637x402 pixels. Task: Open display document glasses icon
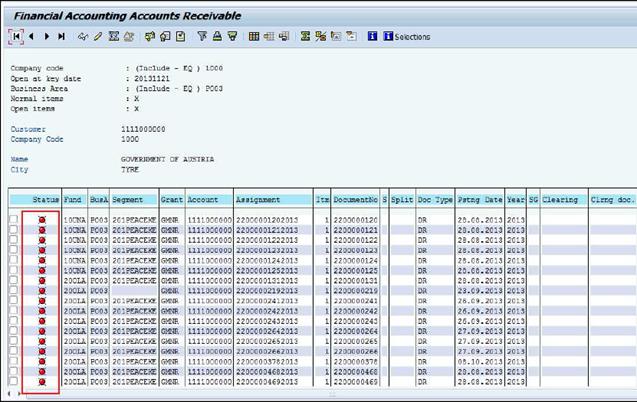click(83, 37)
